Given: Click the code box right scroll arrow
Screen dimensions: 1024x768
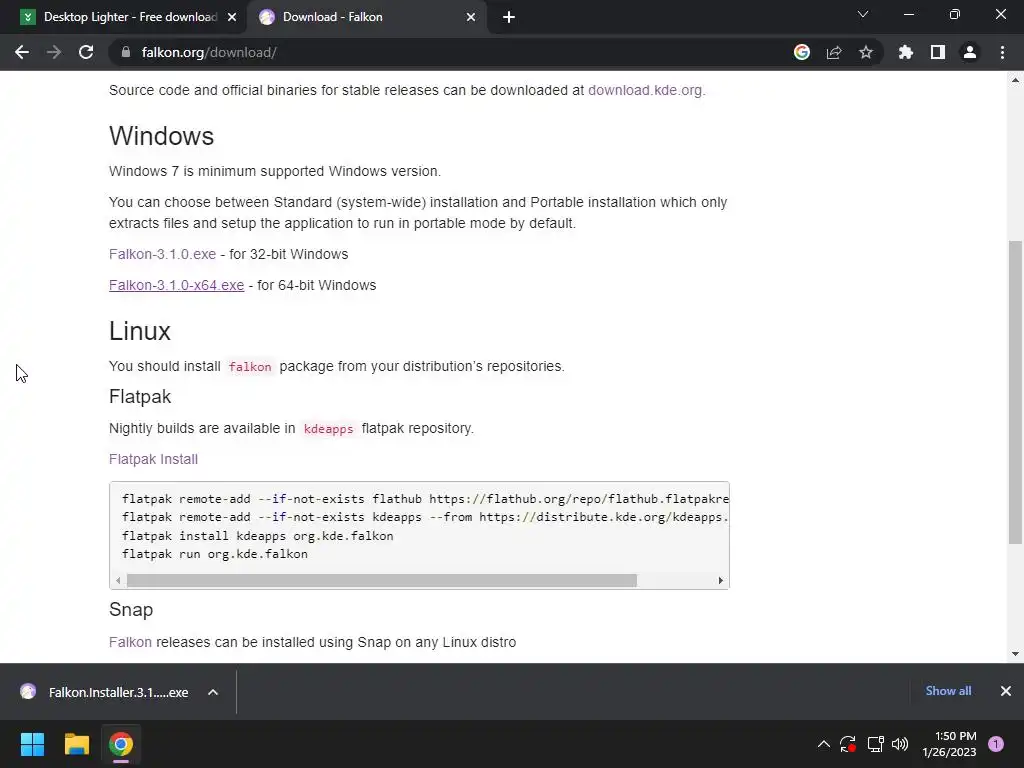Looking at the screenshot, I should point(720,581).
